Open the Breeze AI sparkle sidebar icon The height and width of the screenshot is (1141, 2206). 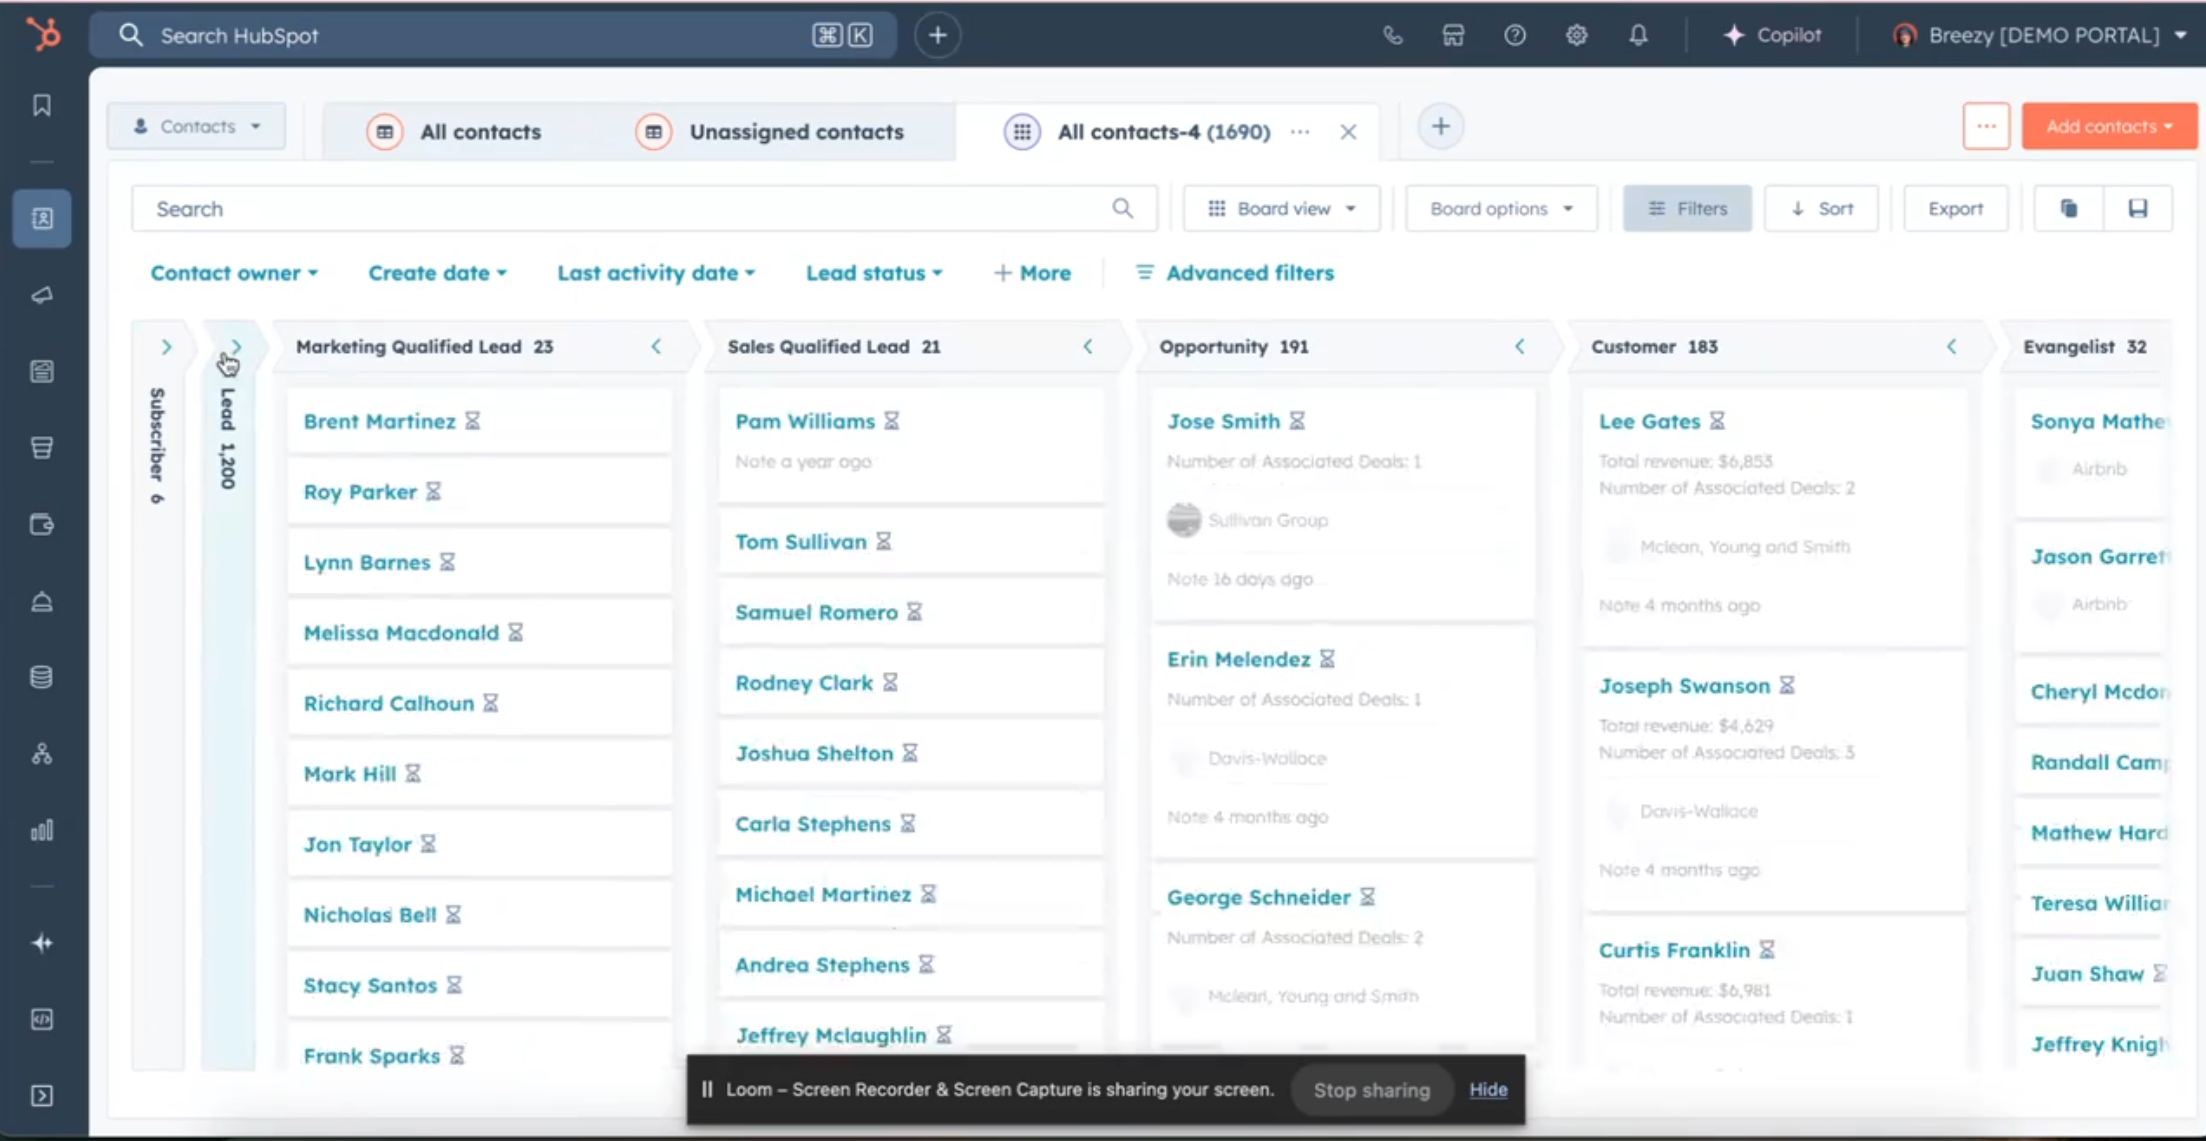[x=42, y=943]
